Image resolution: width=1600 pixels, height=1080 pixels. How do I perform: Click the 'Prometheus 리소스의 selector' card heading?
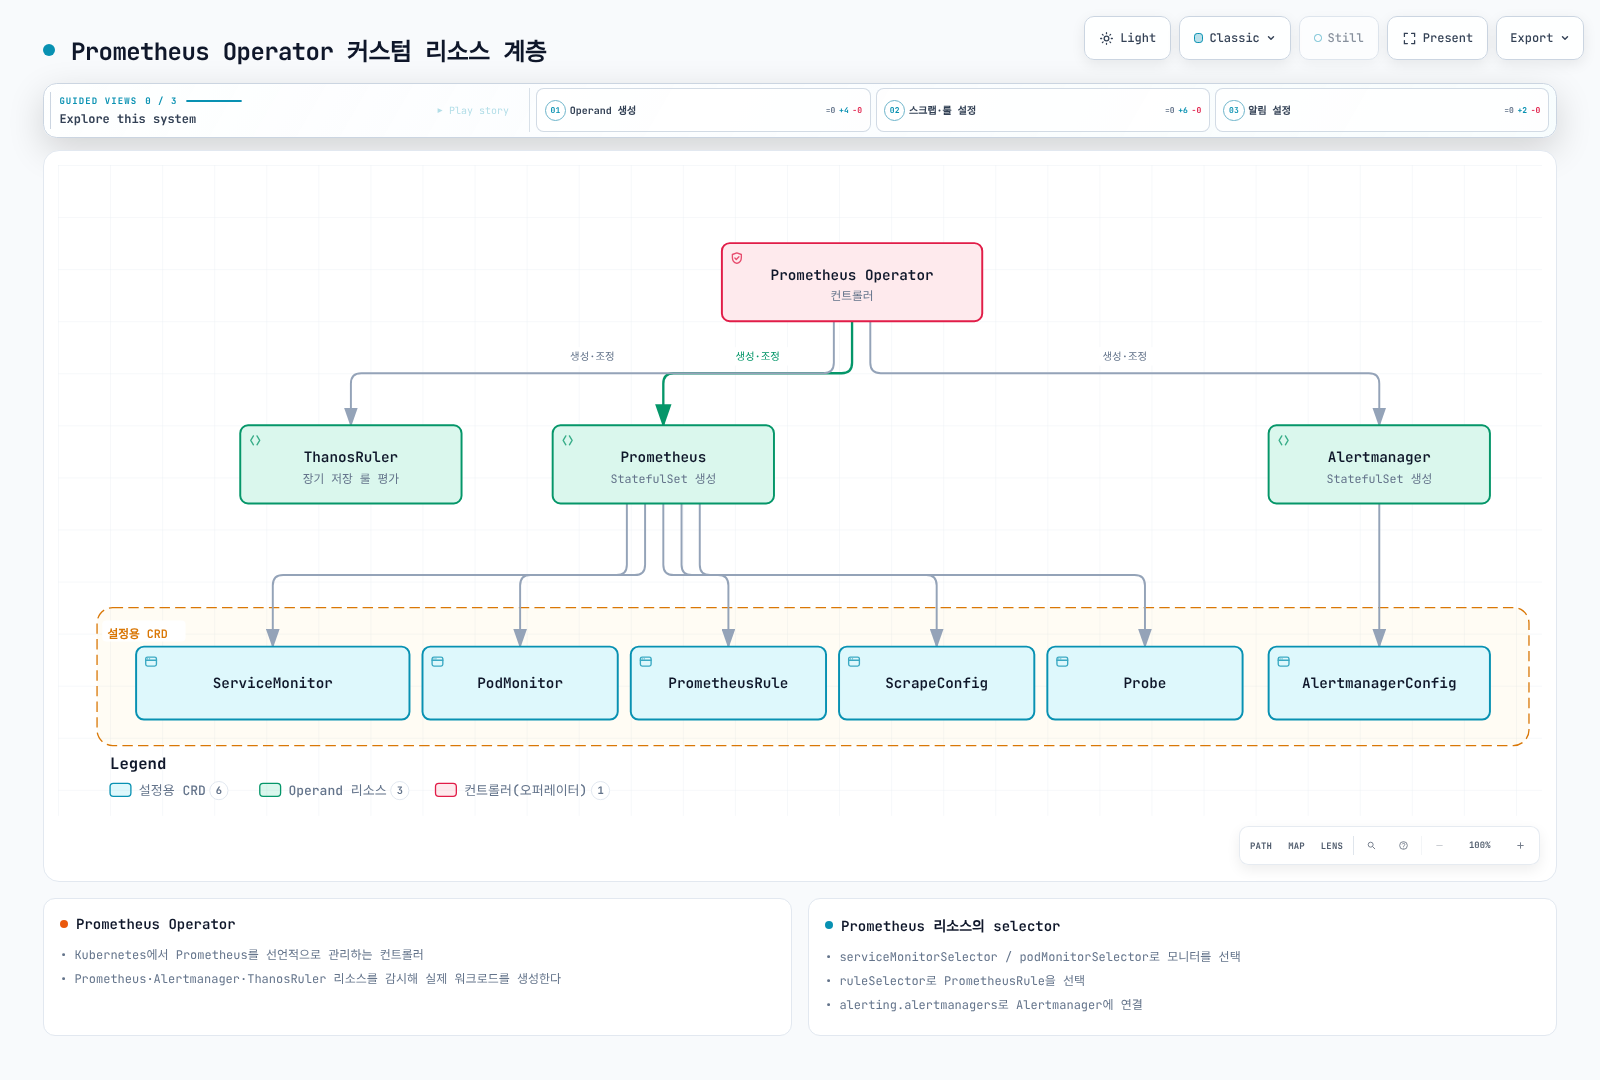click(950, 926)
